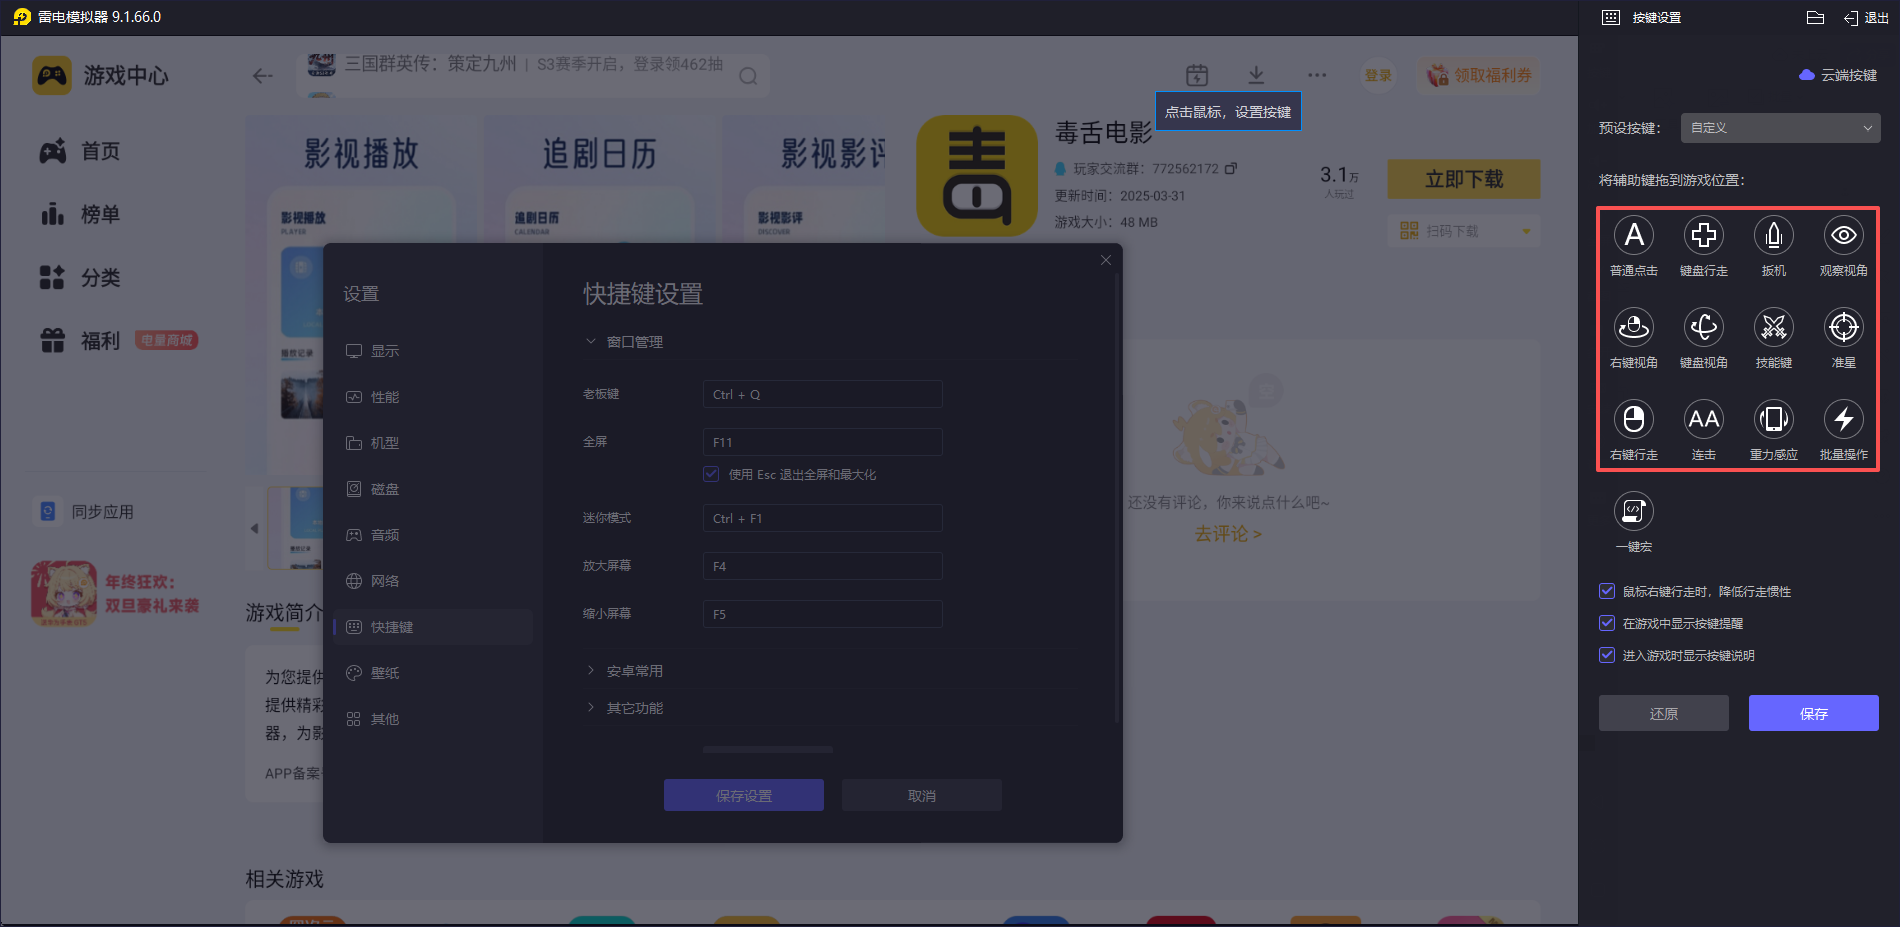This screenshot has width=1900, height=927.
Task: Open the 磁盘 settings tab
Action: point(433,489)
